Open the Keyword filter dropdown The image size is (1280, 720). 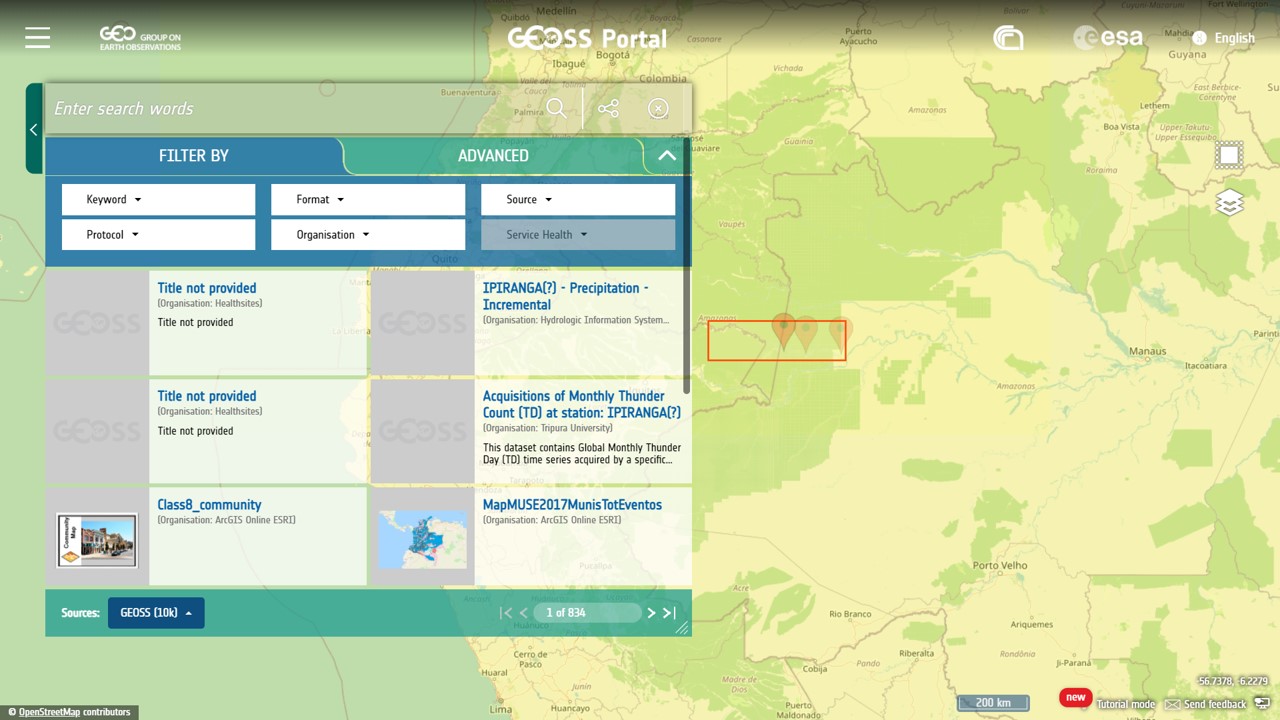(x=158, y=199)
